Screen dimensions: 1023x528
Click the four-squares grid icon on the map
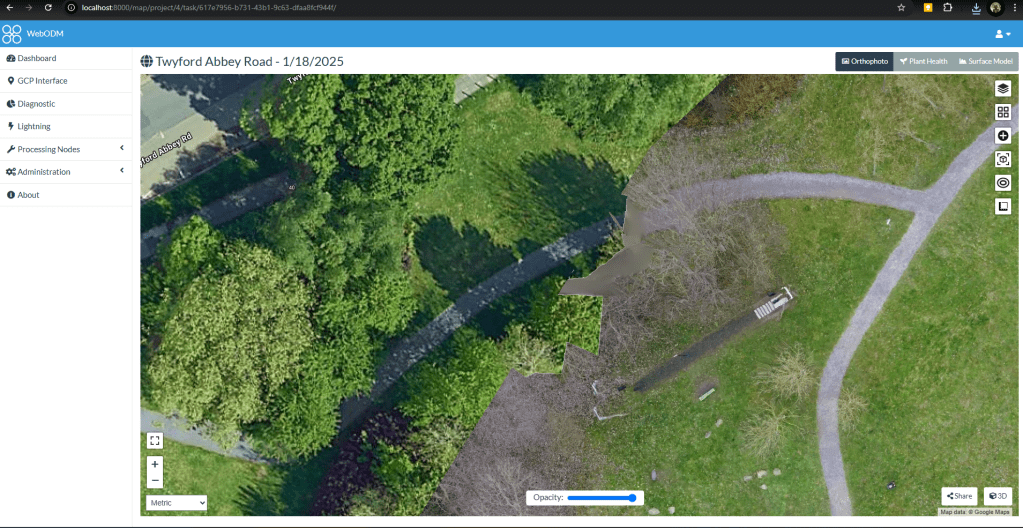(x=1003, y=112)
